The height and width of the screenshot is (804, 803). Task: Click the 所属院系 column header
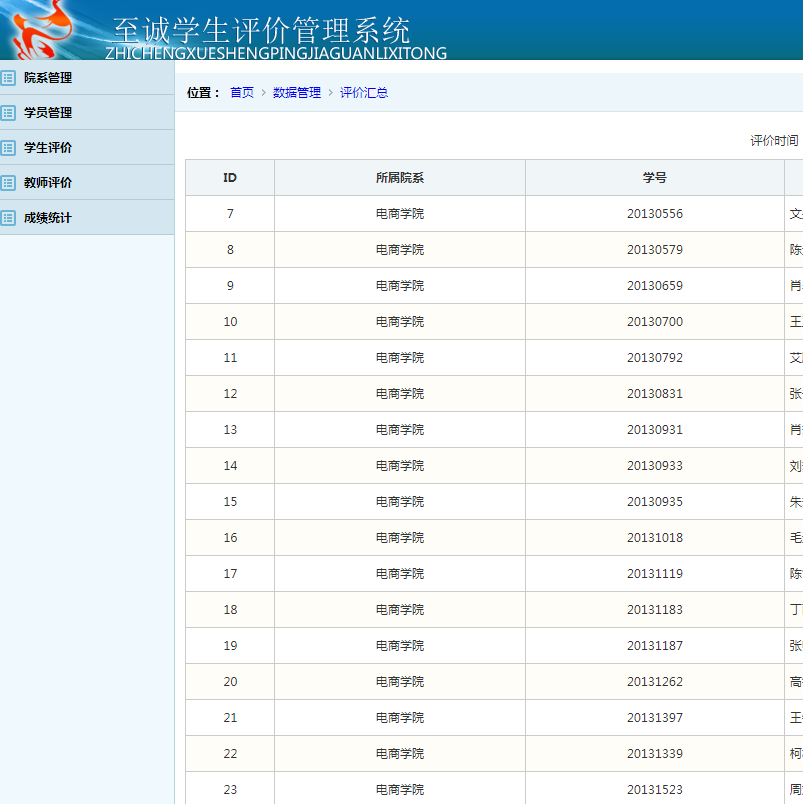point(400,178)
